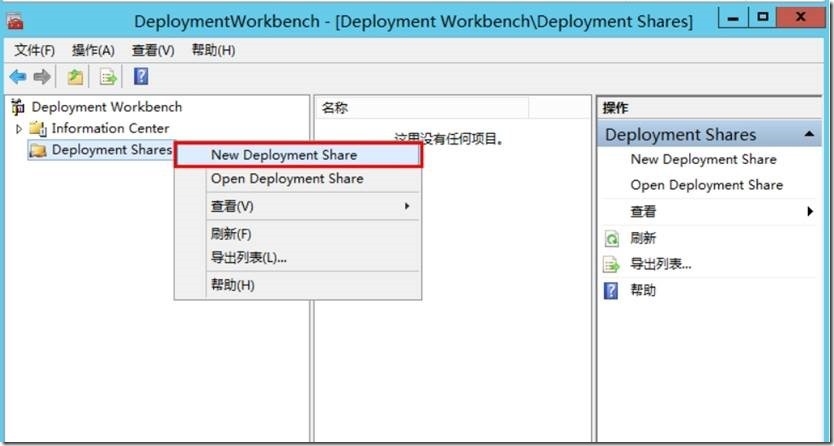
Task: Click the Deployment Shares actions section title
Action: coord(680,134)
